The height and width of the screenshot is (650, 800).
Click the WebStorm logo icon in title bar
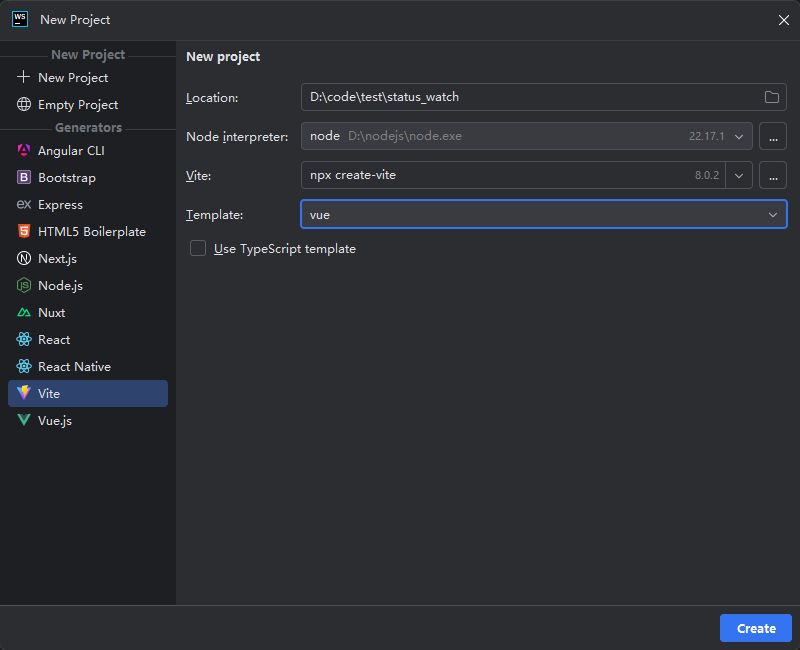[x=20, y=19]
